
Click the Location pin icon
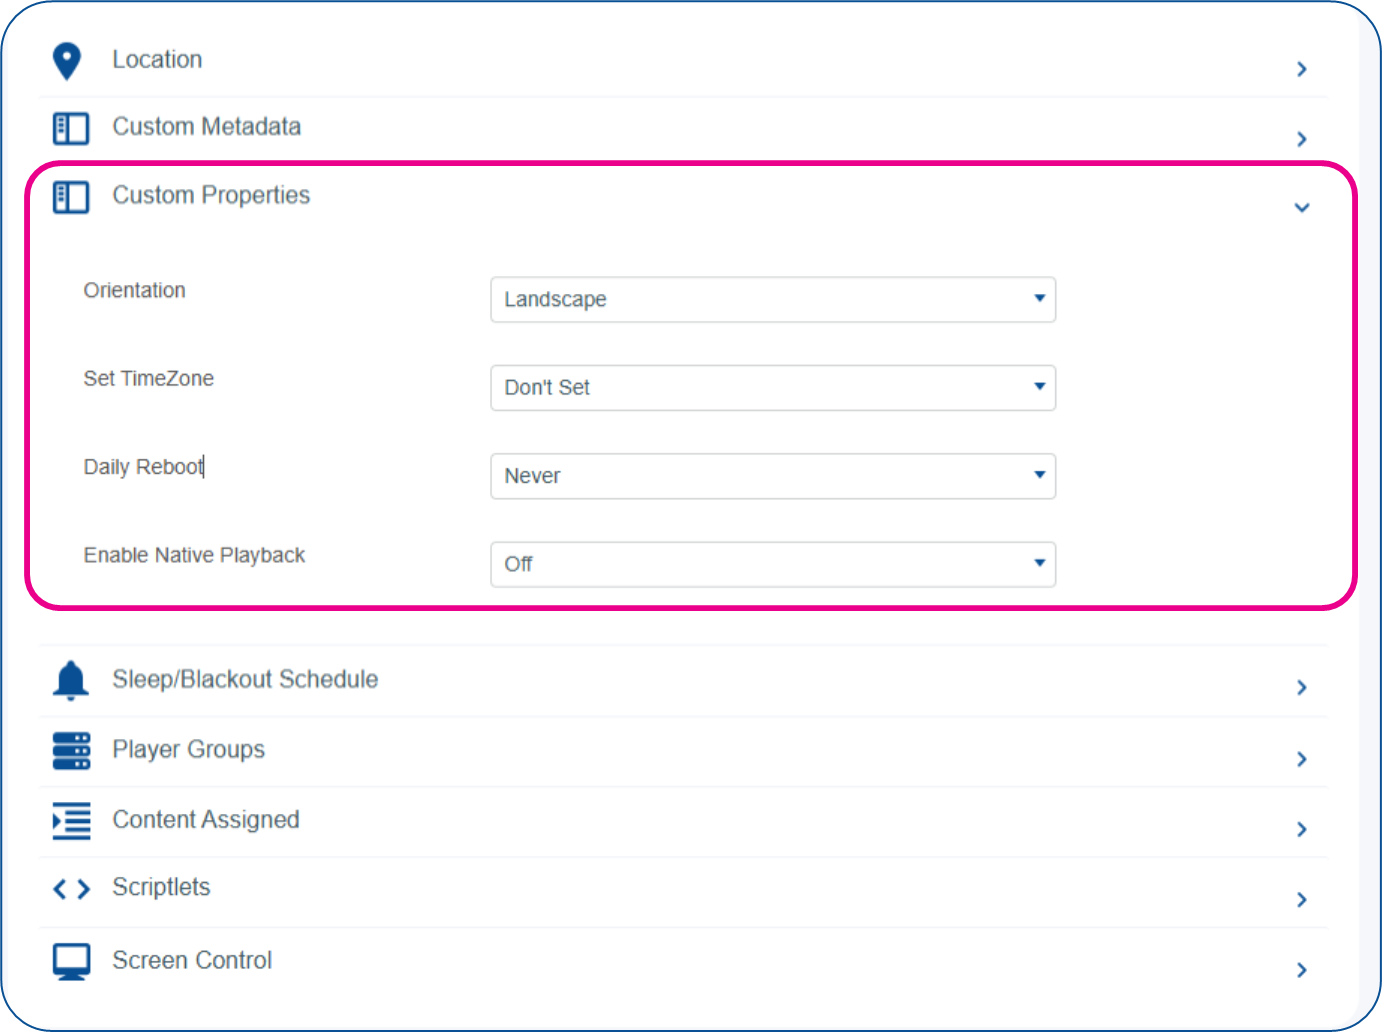pos(67,61)
